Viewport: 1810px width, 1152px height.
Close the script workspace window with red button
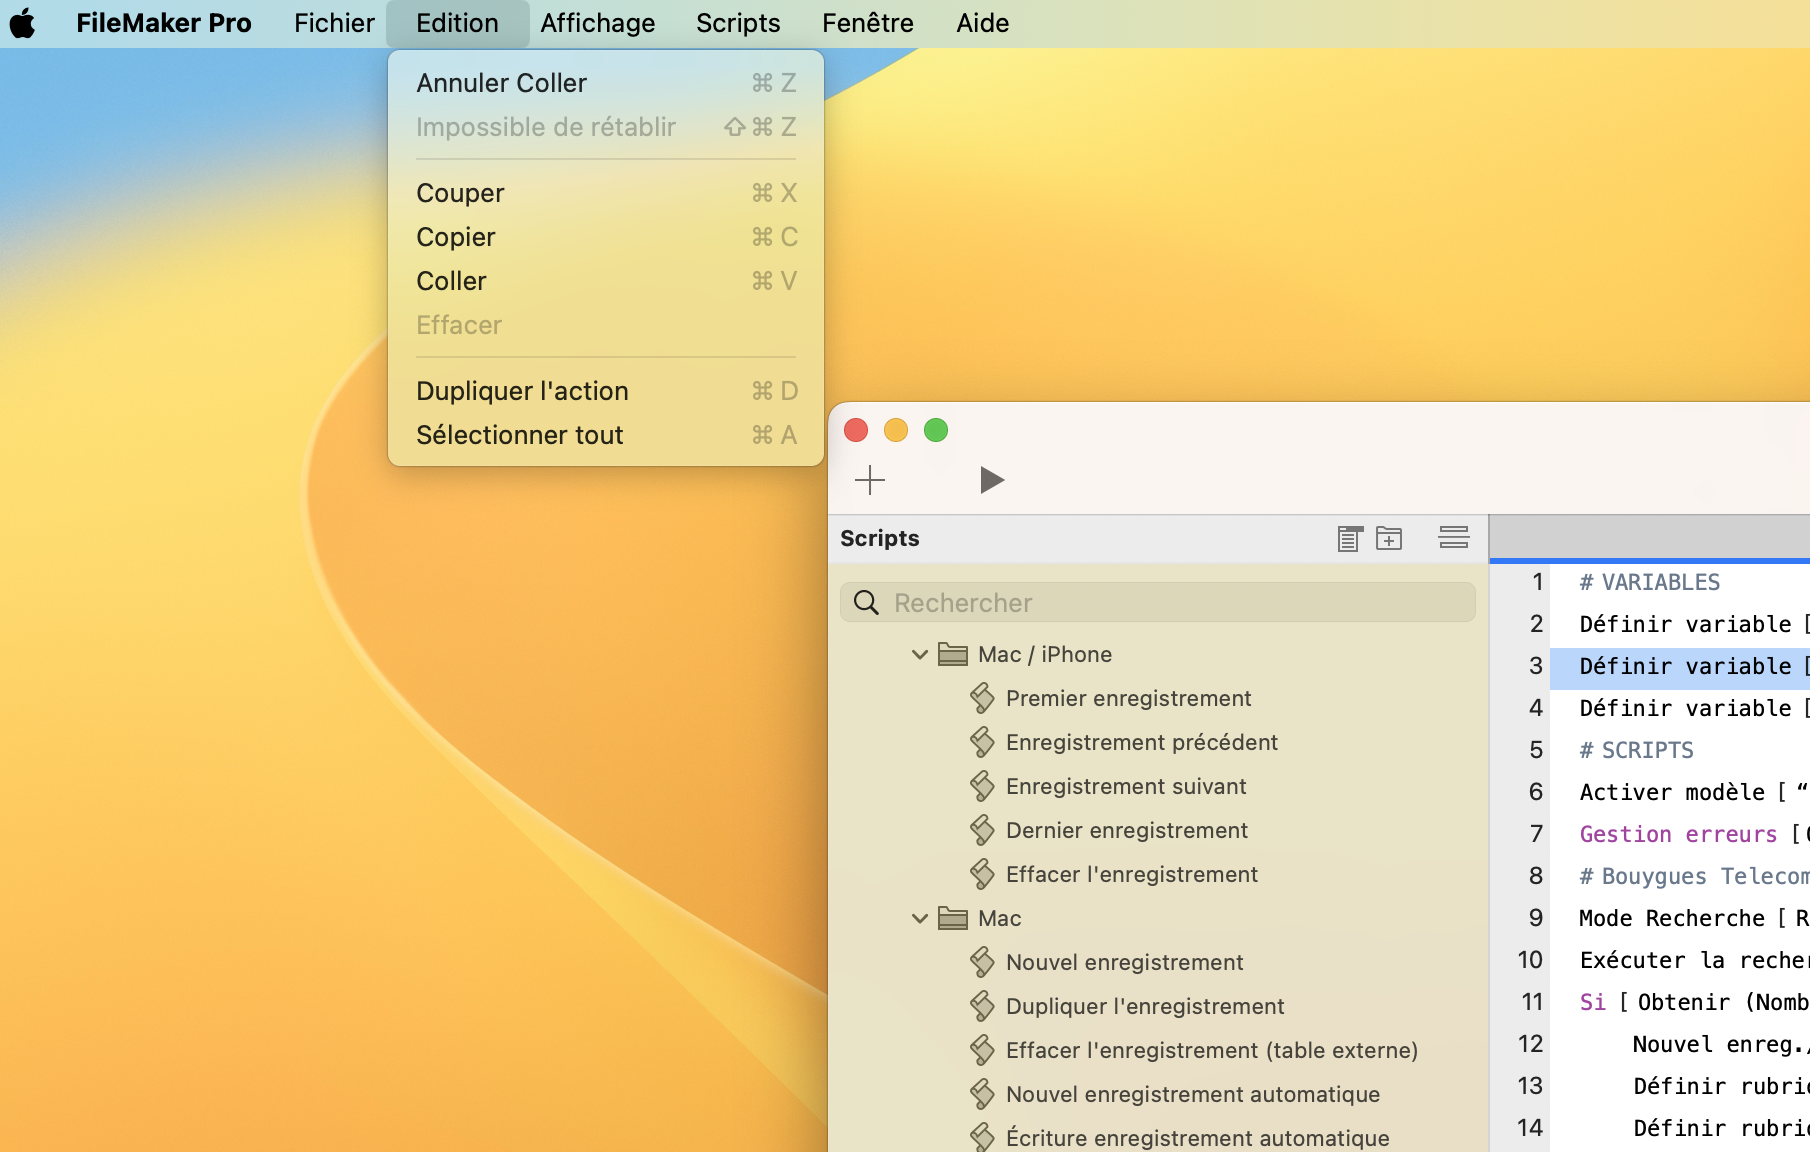pos(856,430)
